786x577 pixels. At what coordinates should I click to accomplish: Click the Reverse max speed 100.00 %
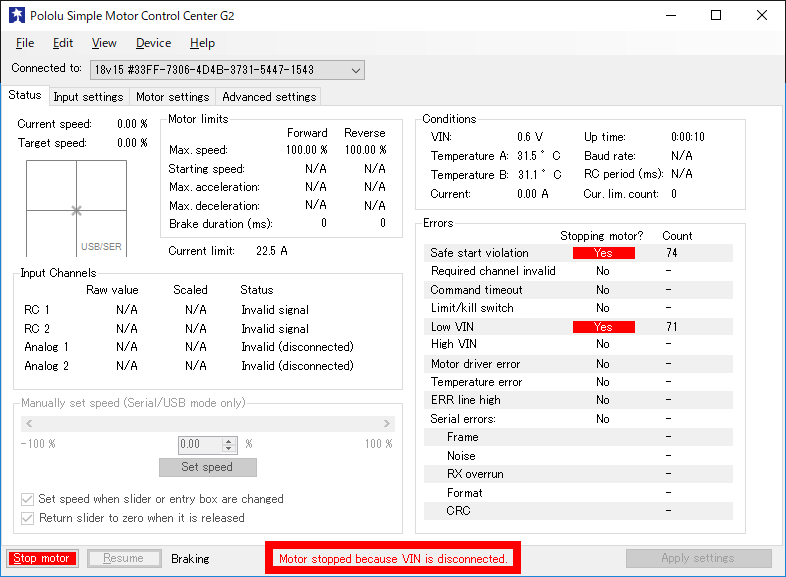click(365, 150)
